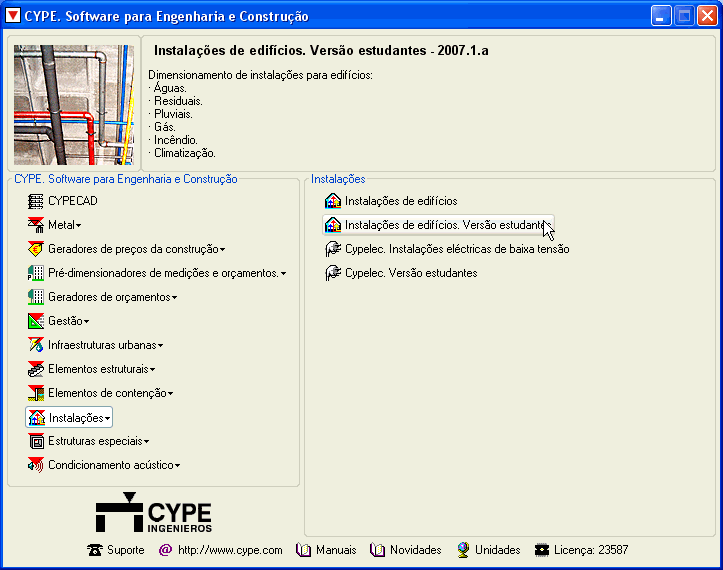The height and width of the screenshot is (570, 723).
Task: Click the Gestão icon
Action: pos(36,321)
